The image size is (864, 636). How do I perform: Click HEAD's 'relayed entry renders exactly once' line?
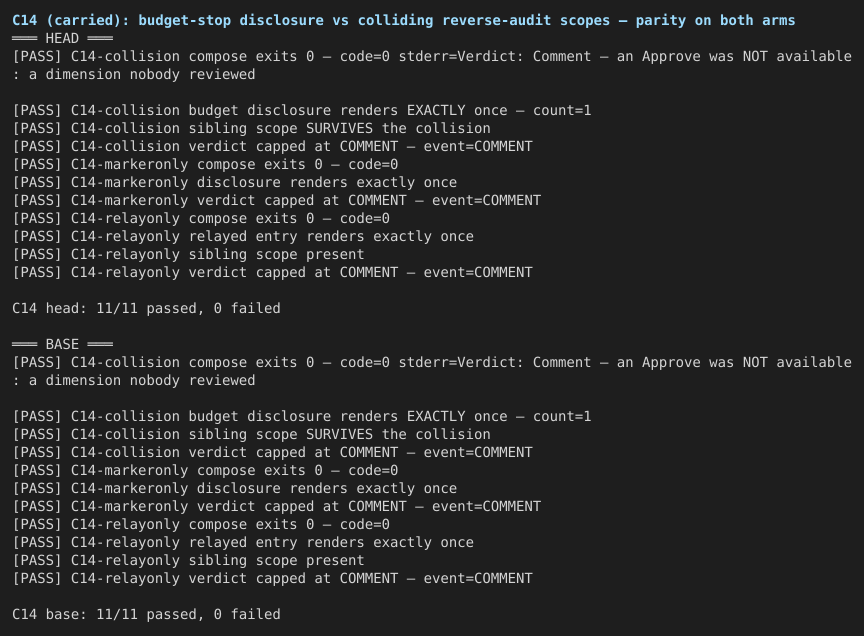[243, 236]
